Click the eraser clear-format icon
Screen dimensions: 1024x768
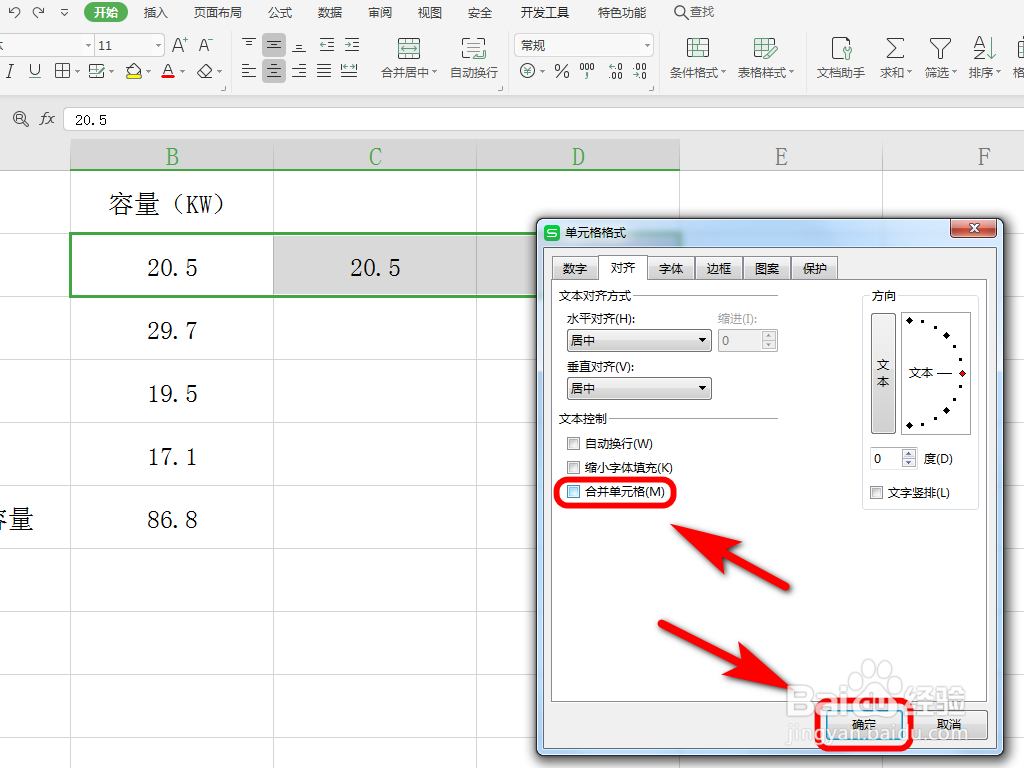pos(205,71)
